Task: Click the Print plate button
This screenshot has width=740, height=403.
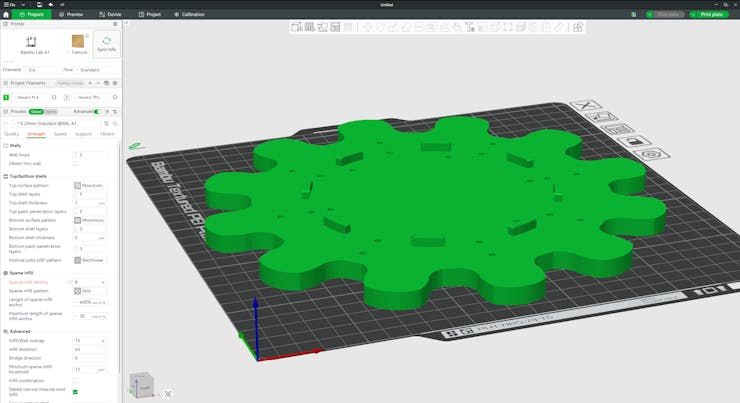Action: click(x=708, y=15)
